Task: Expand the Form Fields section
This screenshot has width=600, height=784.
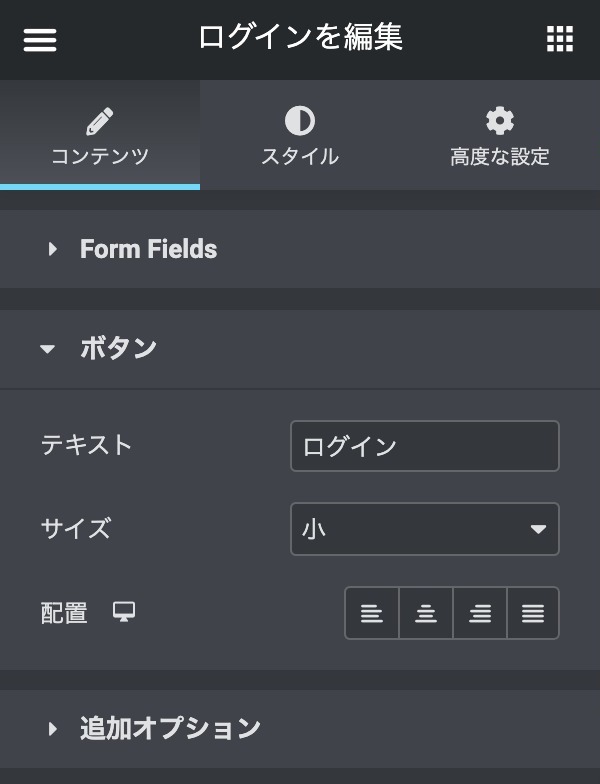Action: [148, 249]
